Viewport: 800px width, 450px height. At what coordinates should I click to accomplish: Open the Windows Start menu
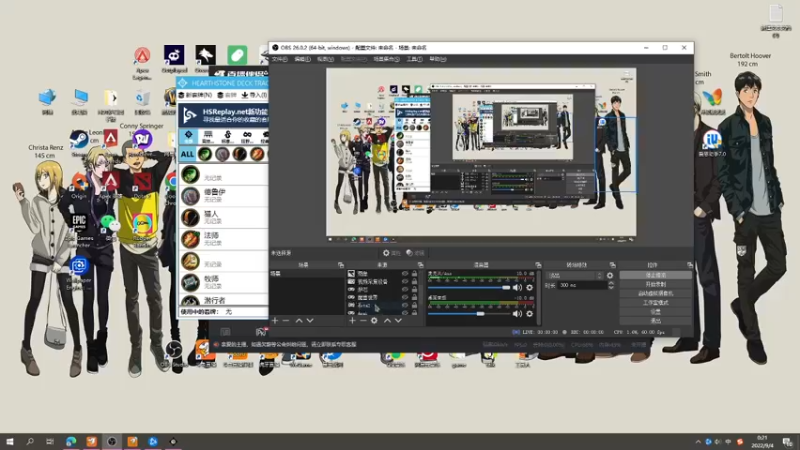9,442
